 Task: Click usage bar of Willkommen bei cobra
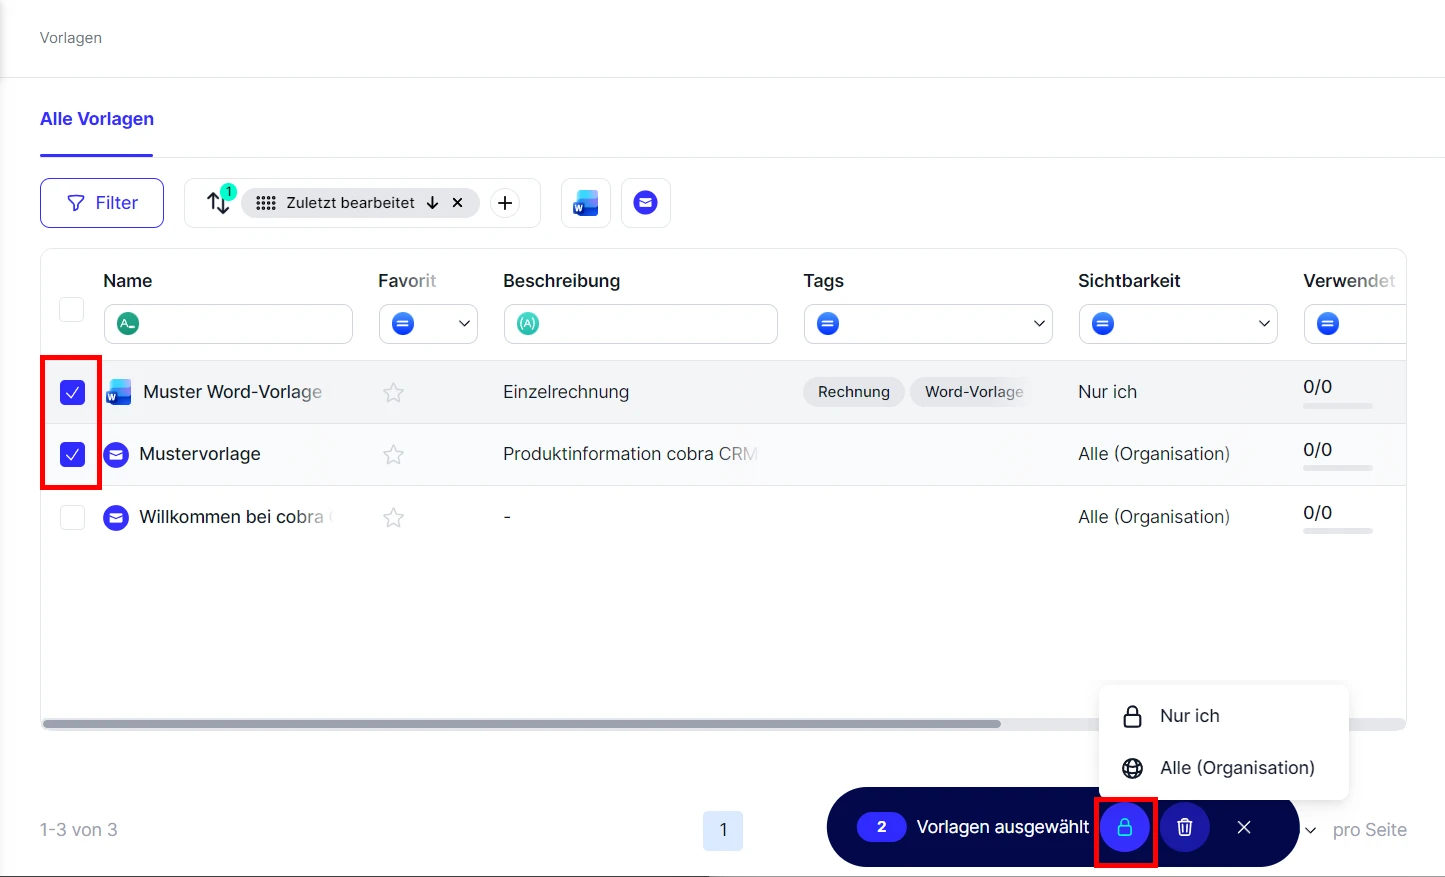[1338, 531]
